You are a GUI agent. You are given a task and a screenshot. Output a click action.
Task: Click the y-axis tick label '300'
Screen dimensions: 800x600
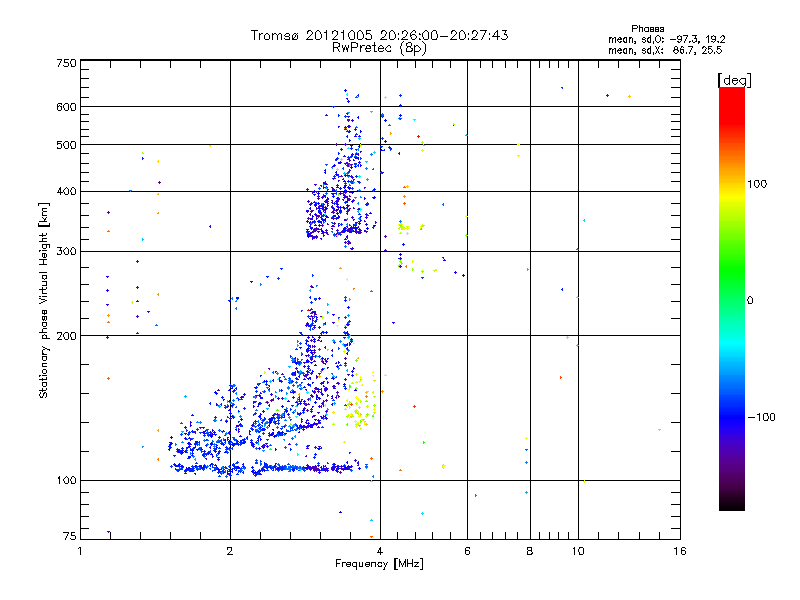[x=66, y=252]
